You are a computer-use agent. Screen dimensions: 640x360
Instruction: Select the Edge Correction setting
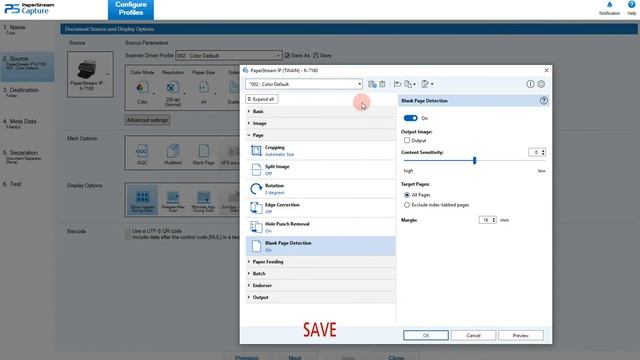[x=320, y=208]
